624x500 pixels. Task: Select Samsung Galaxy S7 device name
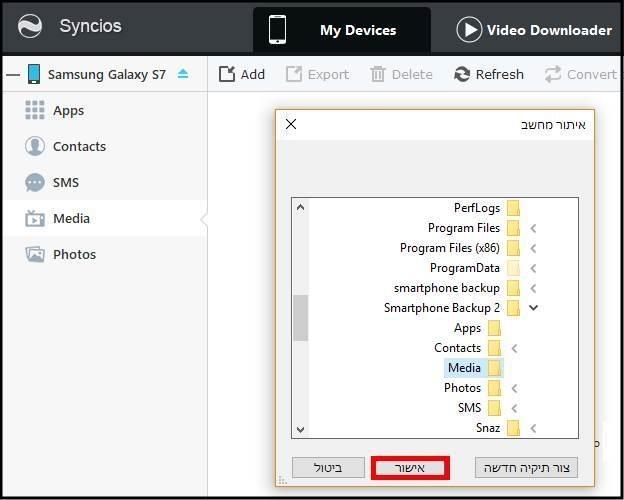tap(107, 74)
